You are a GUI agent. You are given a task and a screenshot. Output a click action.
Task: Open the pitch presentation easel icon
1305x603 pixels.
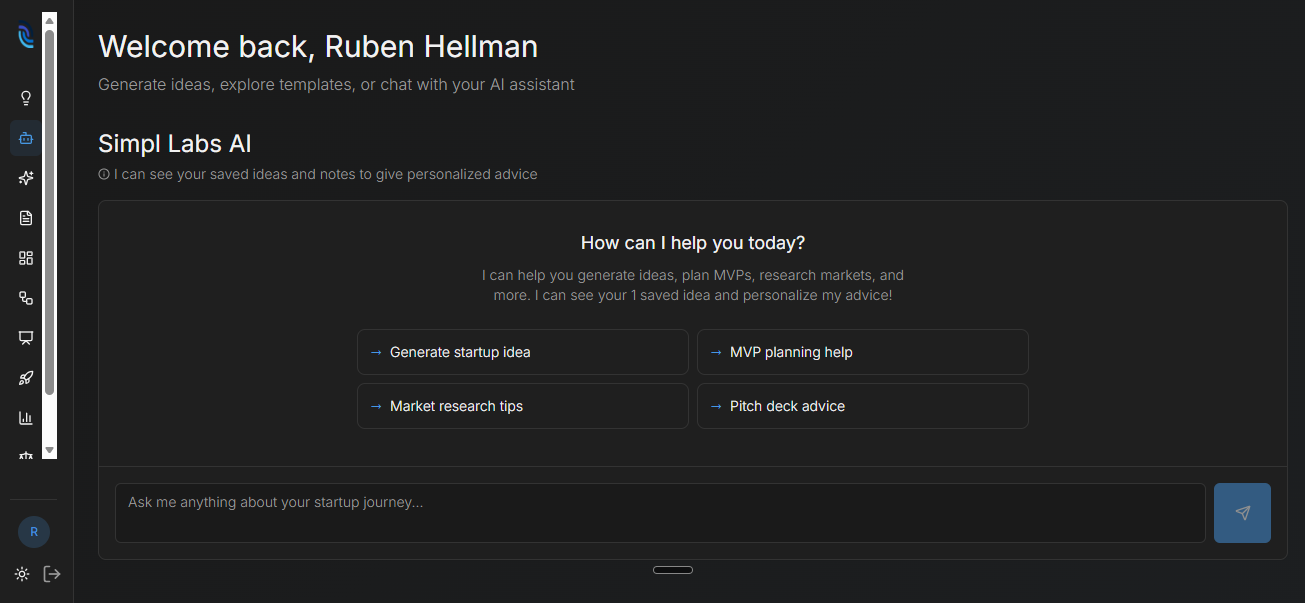(x=25, y=337)
